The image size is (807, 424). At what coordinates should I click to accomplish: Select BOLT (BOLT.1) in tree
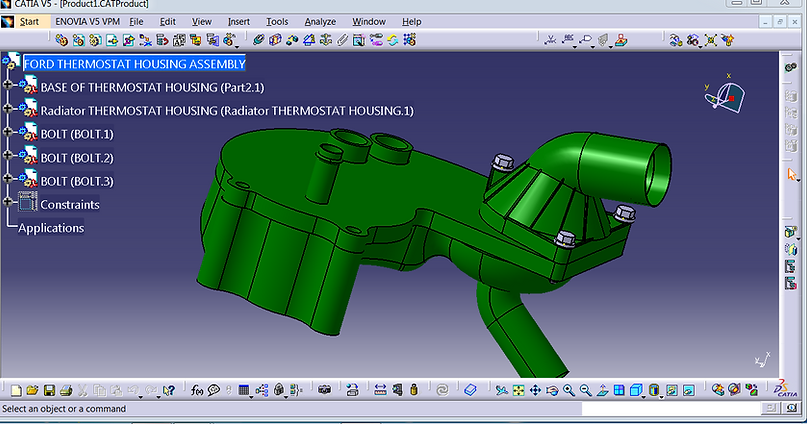[x=77, y=134]
